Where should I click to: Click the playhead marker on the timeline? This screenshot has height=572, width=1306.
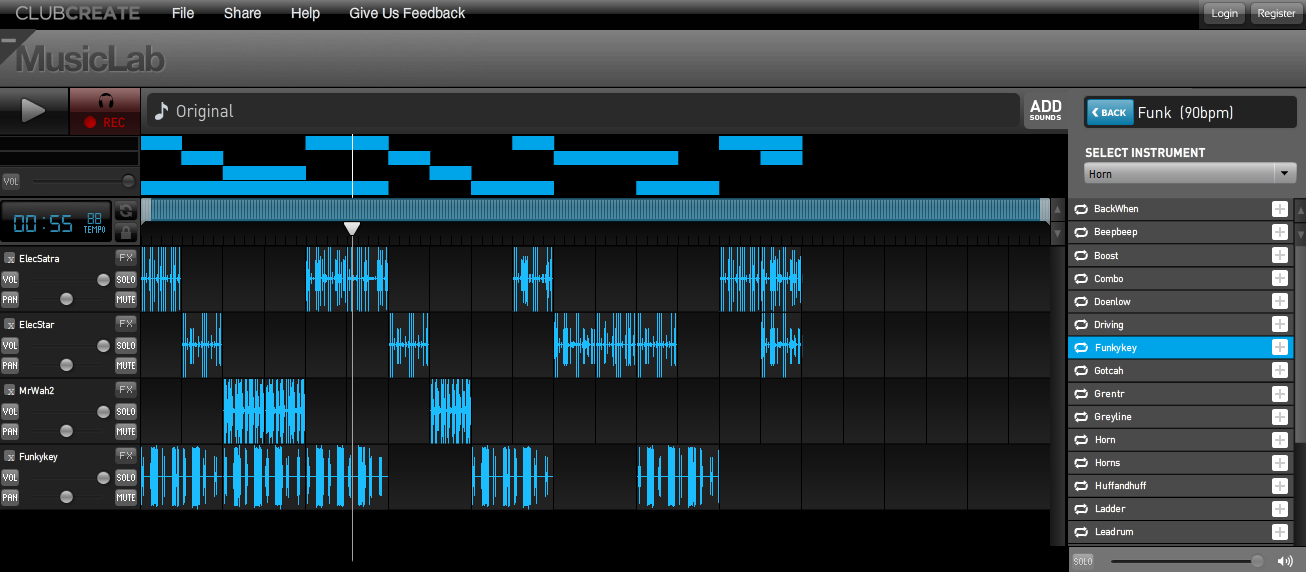pos(352,229)
